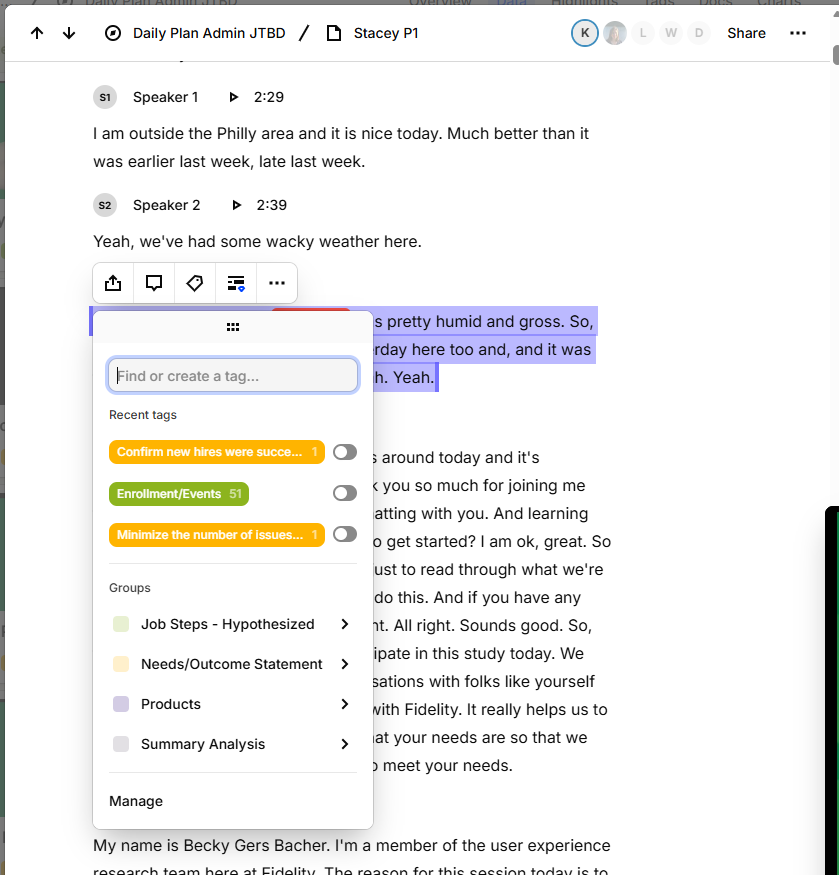Click the Products purple color swatch
Viewport: 839px width, 875px height.
click(x=121, y=704)
